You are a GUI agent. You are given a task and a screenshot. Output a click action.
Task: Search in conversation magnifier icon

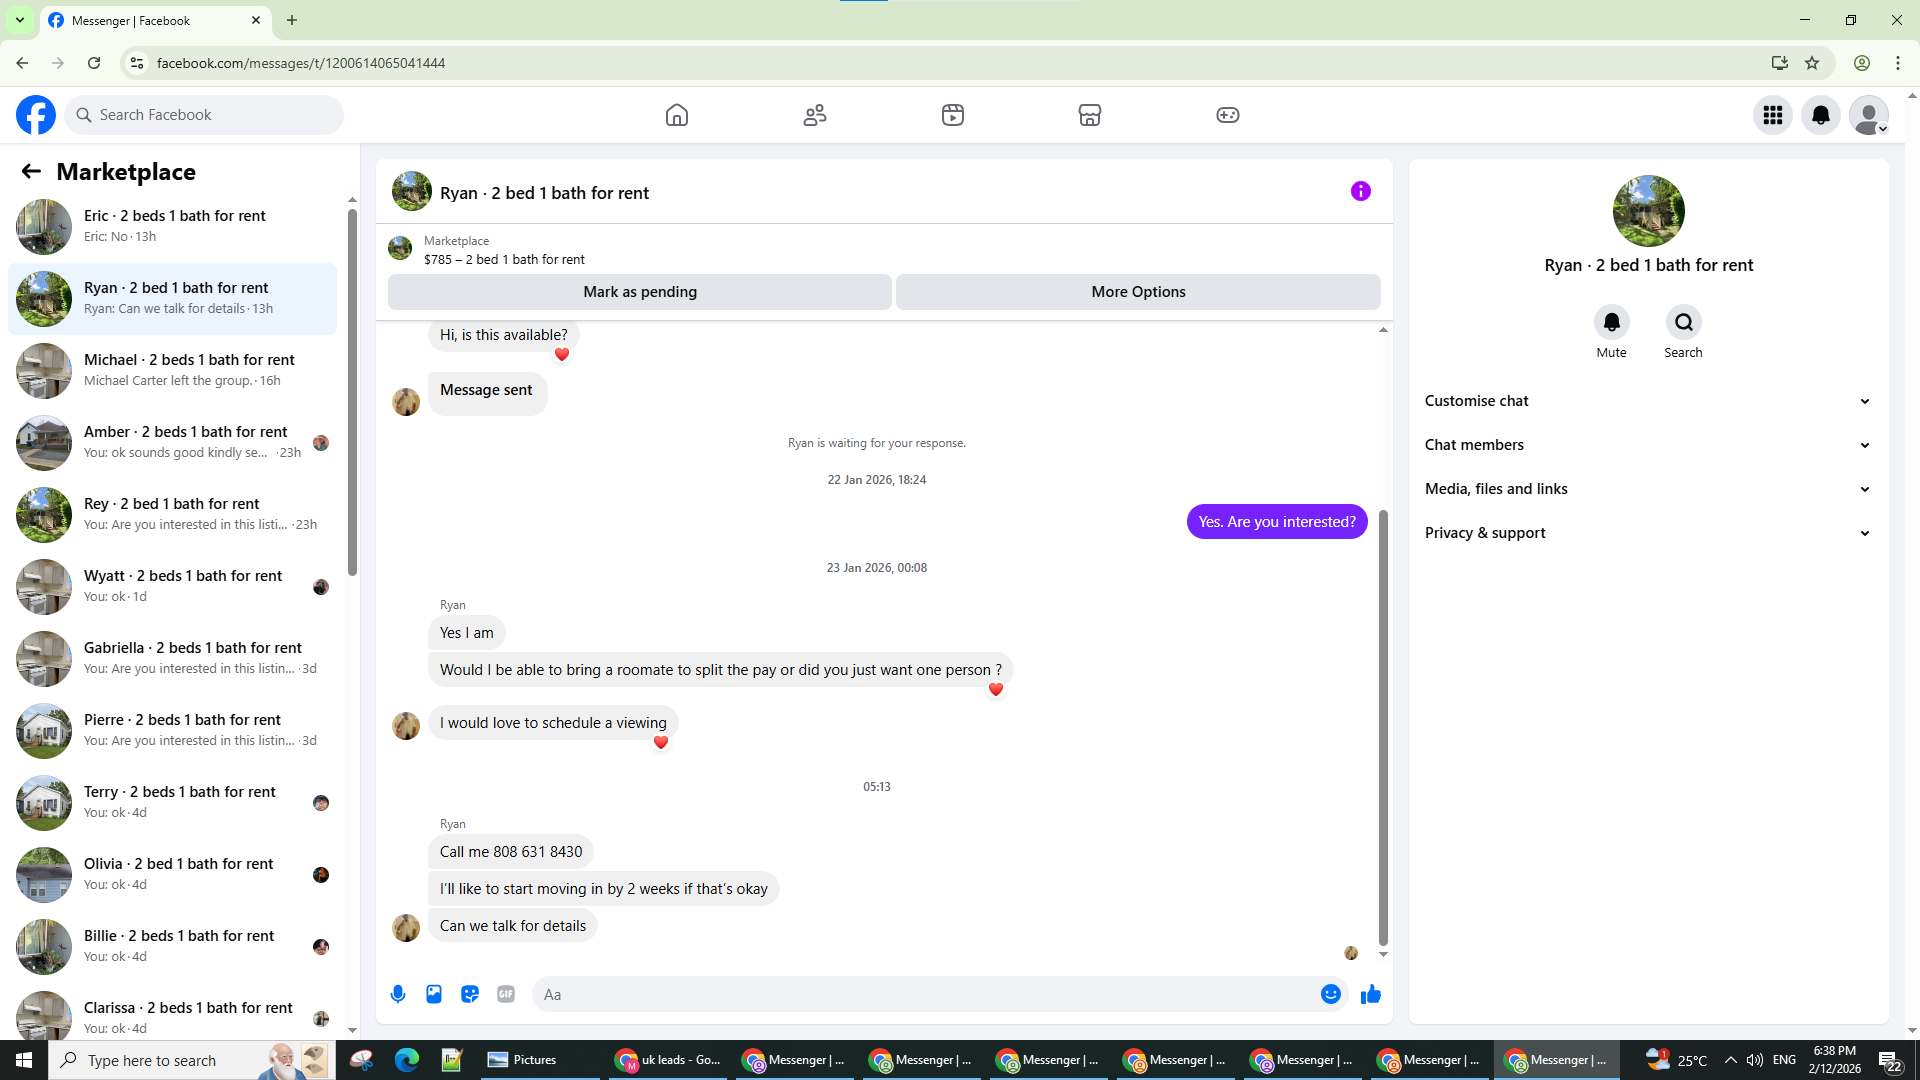(1684, 322)
